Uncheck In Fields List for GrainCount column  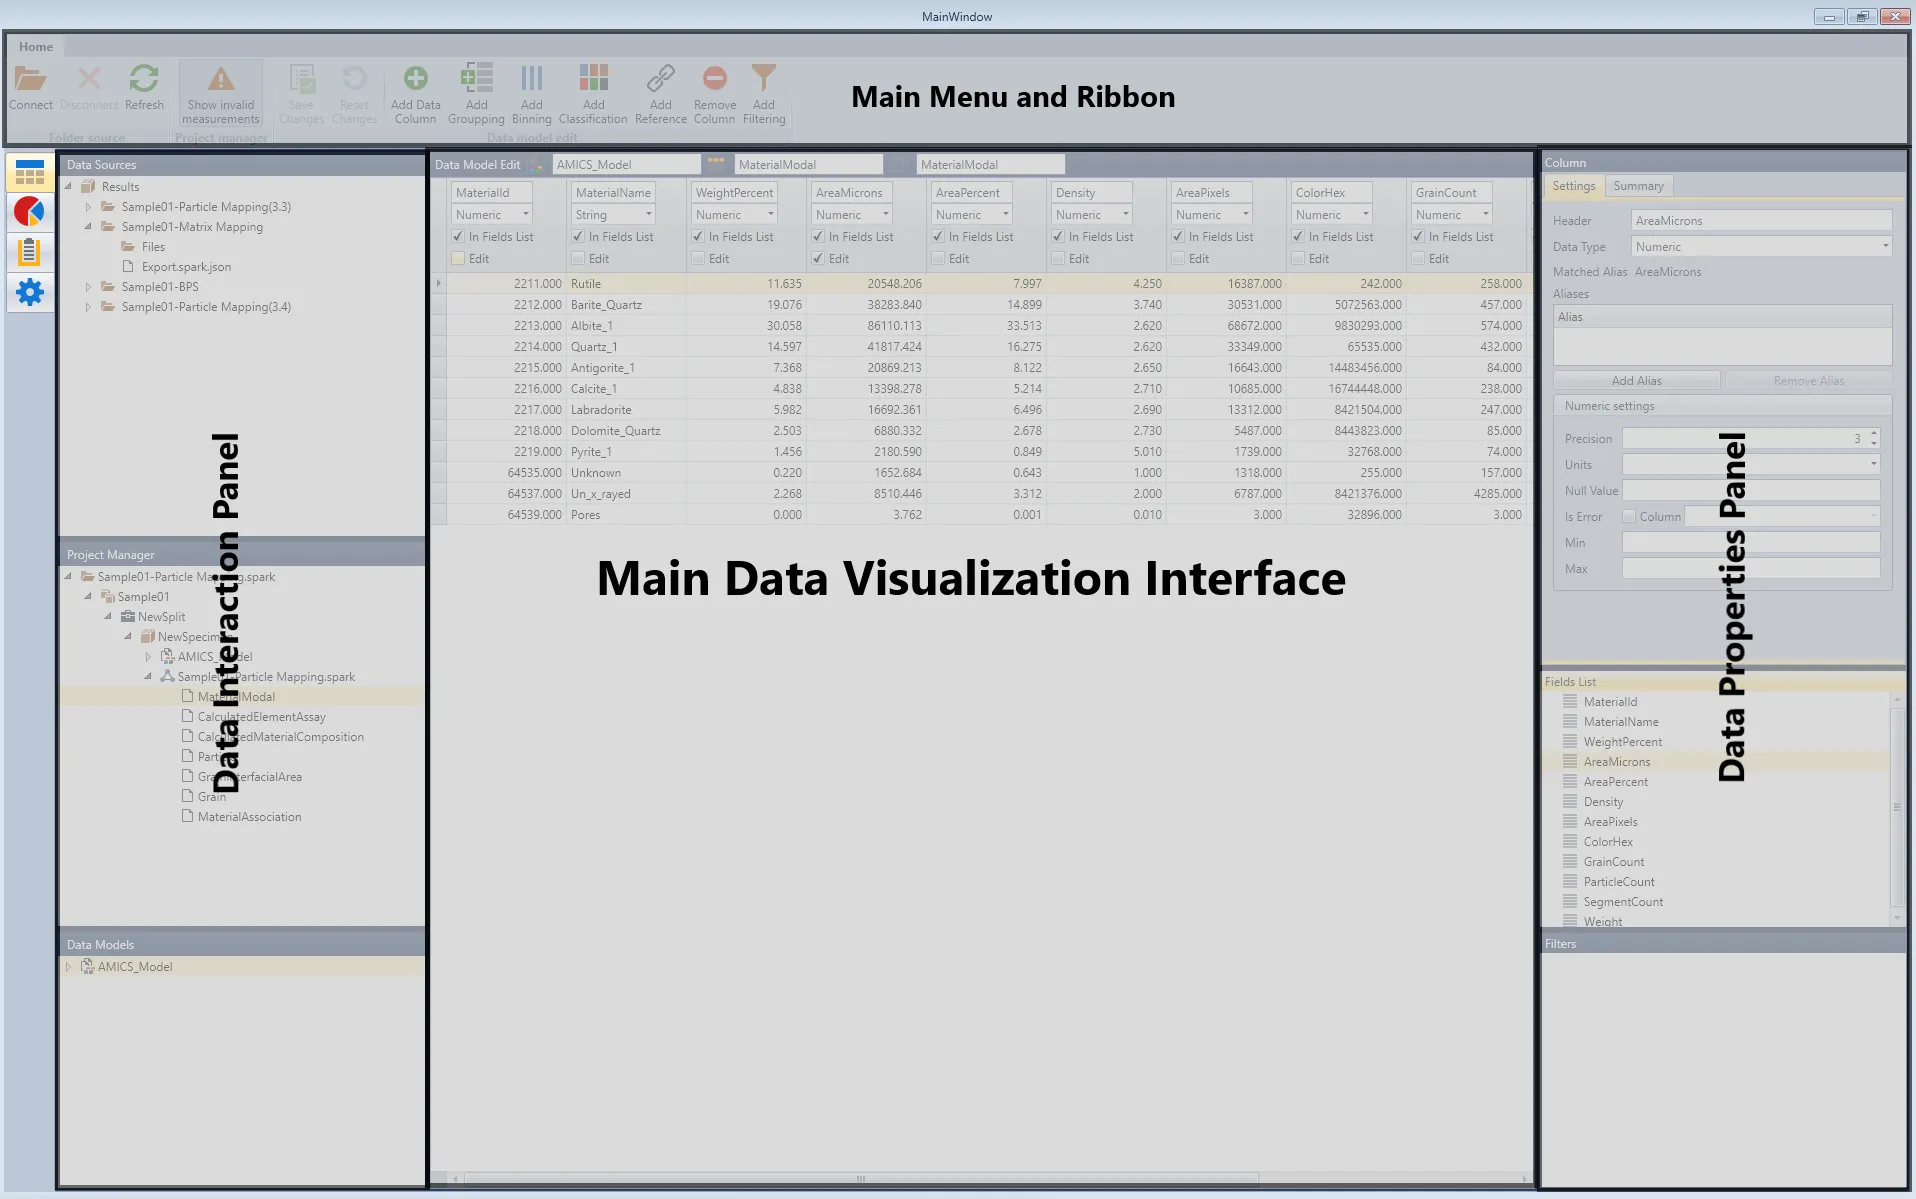click(1418, 237)
